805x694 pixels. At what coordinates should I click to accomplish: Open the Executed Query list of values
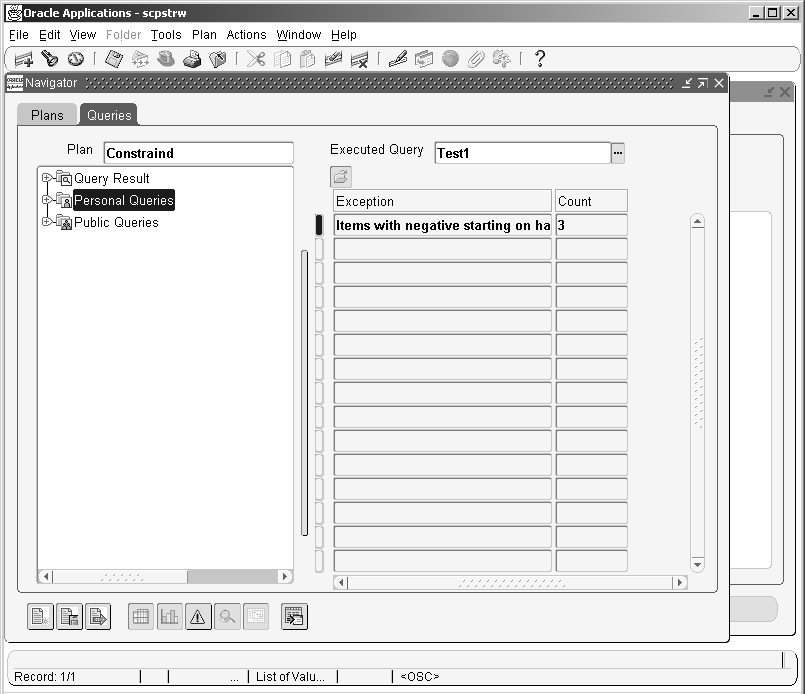[x=618, y=153]
